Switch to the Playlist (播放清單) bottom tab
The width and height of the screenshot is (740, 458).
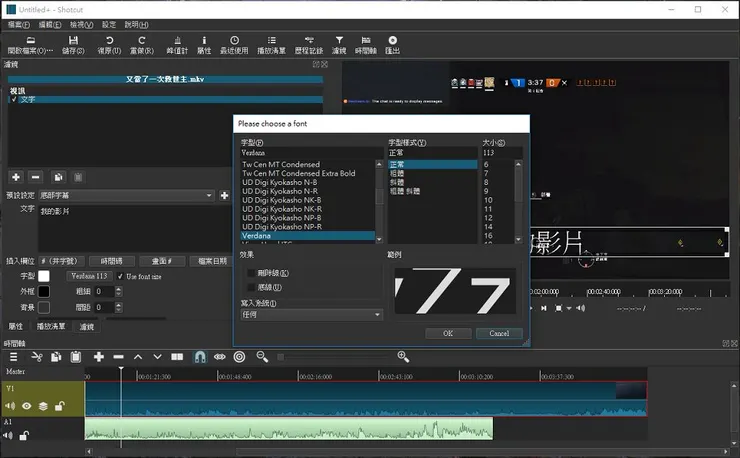51,327
